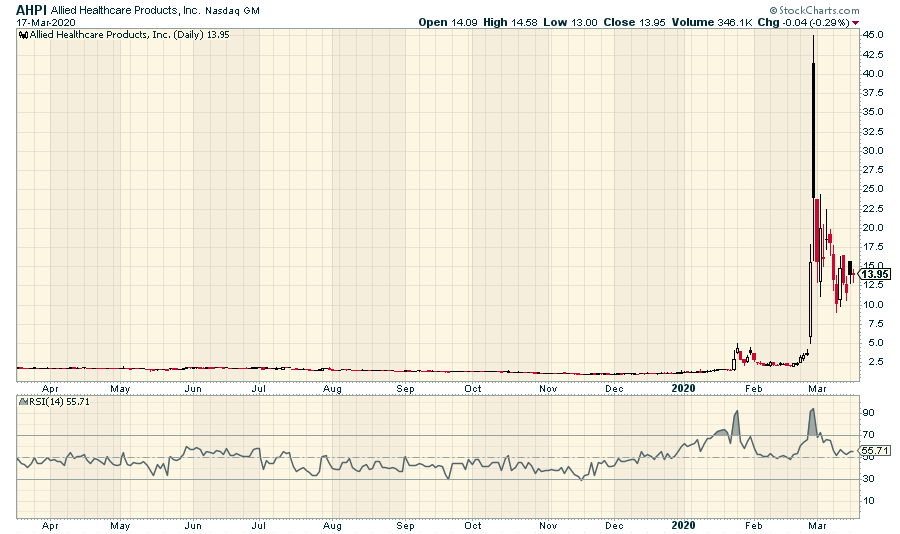
Task: Click the 25.0 price axis label
Action: point(873,188)
